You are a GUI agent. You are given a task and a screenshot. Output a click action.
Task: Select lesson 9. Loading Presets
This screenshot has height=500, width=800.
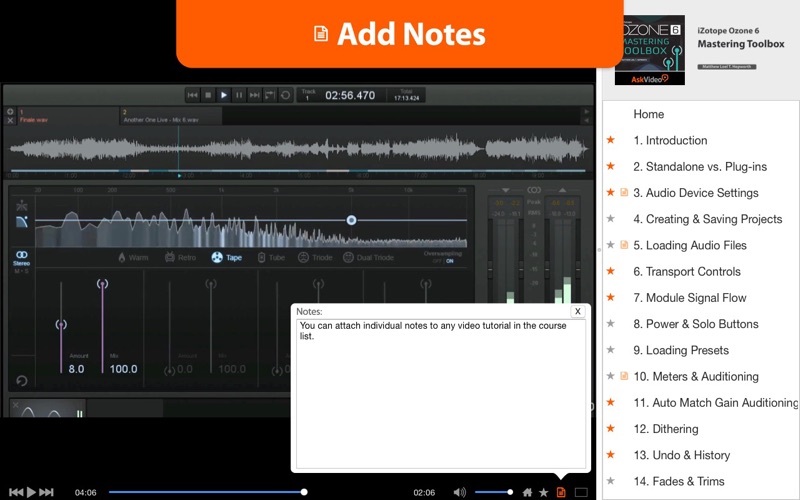coord(681,351)
